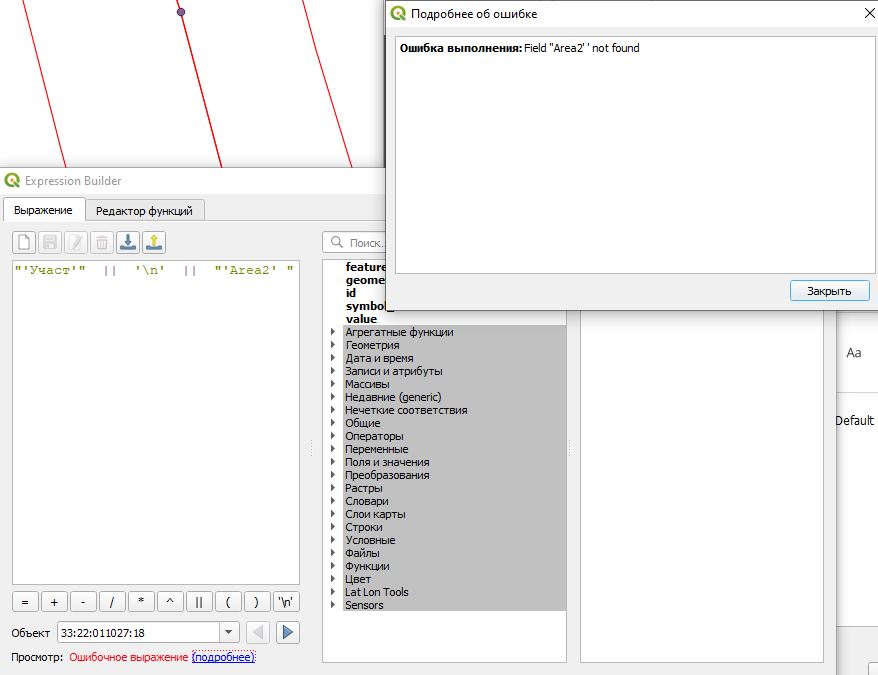Screen dimensions: 878x675
Task: Insert the new line '\n' operator
Action: (x=287, y=602)
